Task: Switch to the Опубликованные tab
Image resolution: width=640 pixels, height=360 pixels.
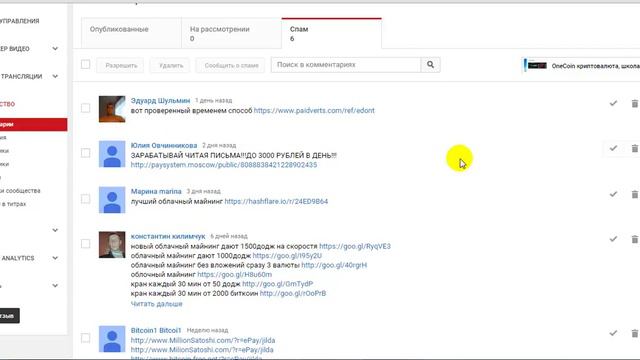Action: (131, 33)
